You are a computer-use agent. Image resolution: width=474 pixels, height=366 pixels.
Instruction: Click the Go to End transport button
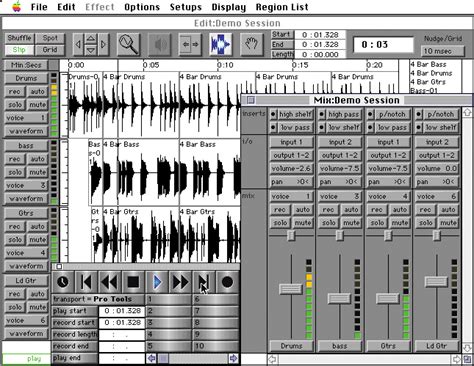click(204, 282)
